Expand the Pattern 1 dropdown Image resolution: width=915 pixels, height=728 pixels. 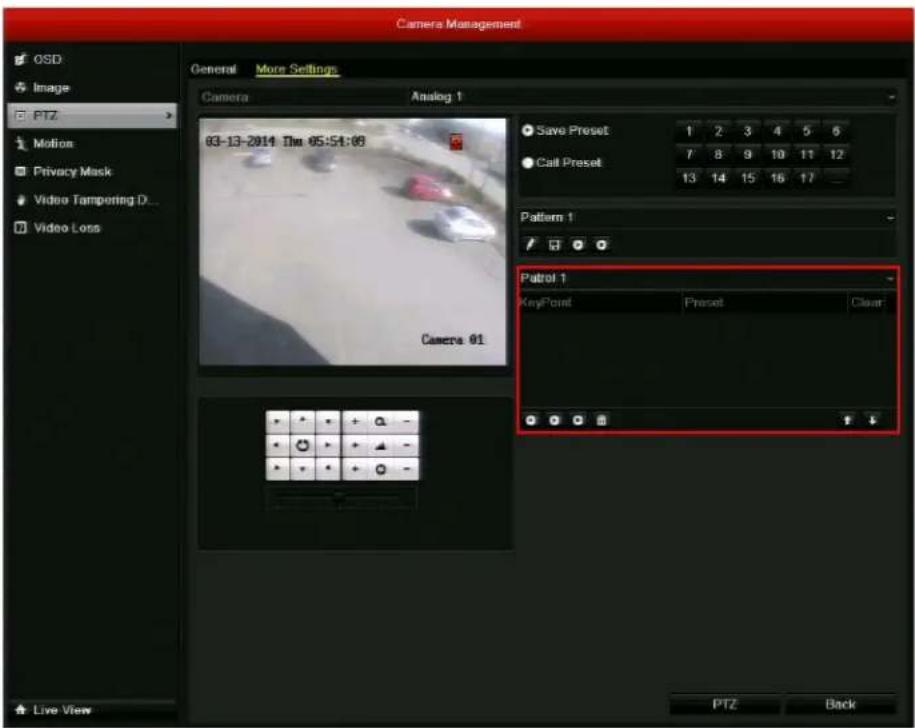707,218
